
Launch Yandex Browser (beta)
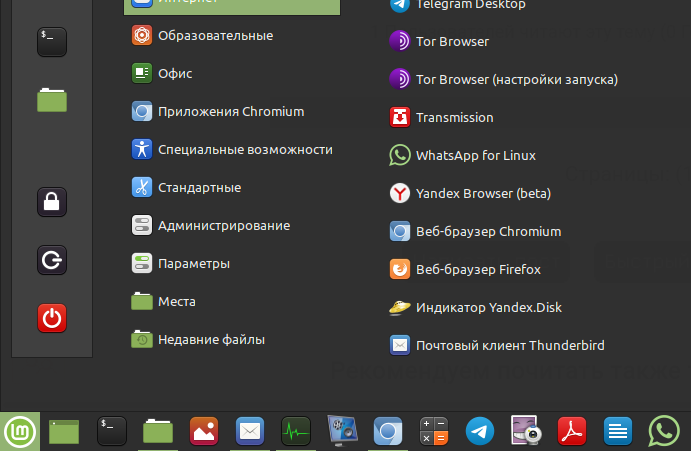point(470,193)
